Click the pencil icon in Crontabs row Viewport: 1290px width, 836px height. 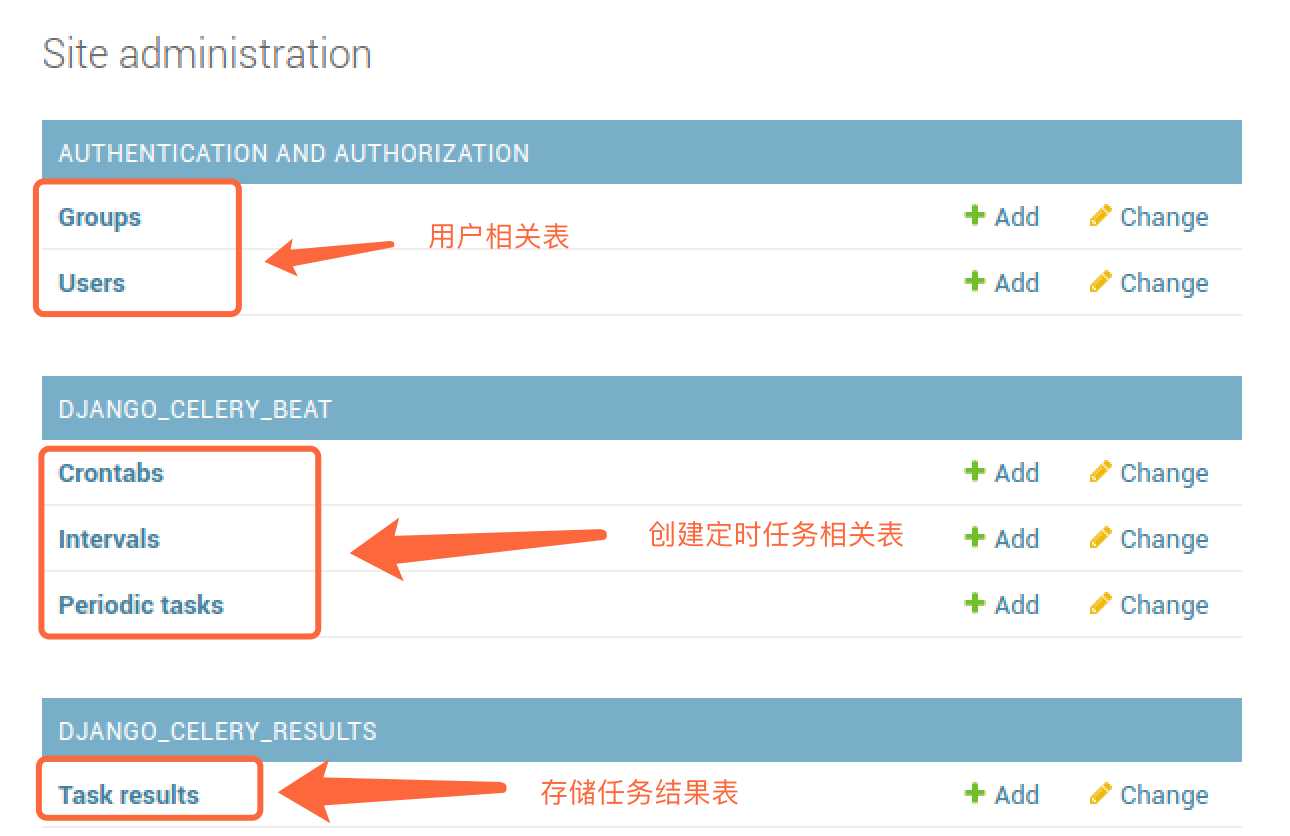click(x=1100, y=472)
